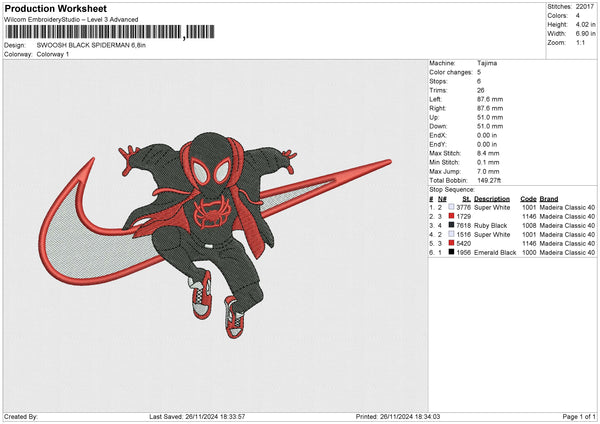Click the "EndX:" label
The width and height of the screenshot is (600, 424).
point(438,135)
